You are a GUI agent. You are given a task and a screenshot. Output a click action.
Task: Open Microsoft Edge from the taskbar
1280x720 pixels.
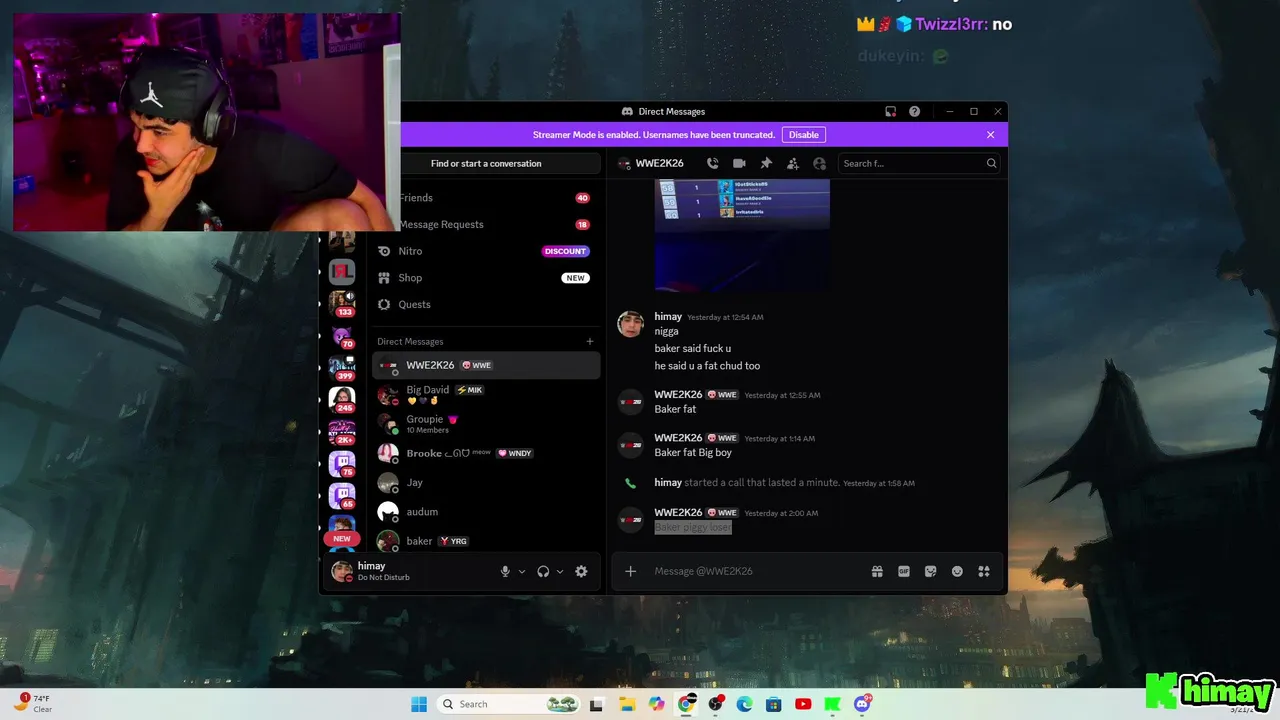(744, 704)
